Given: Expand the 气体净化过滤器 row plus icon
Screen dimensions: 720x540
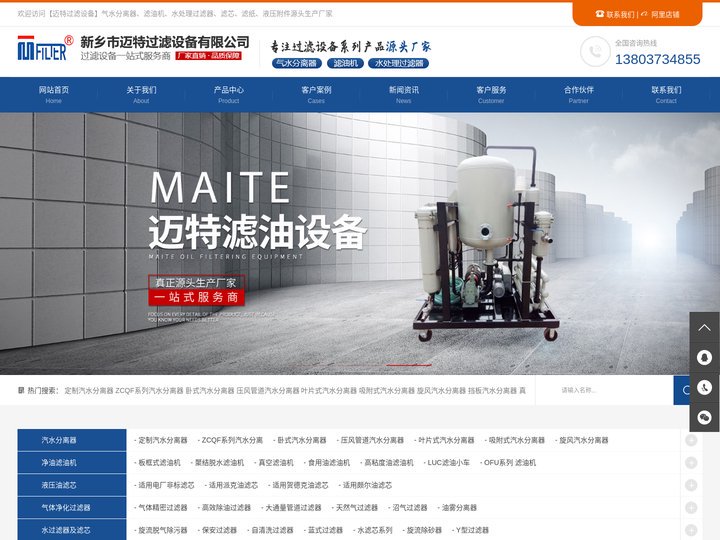Looking at the screenshot, I should (x=691, y=507).
